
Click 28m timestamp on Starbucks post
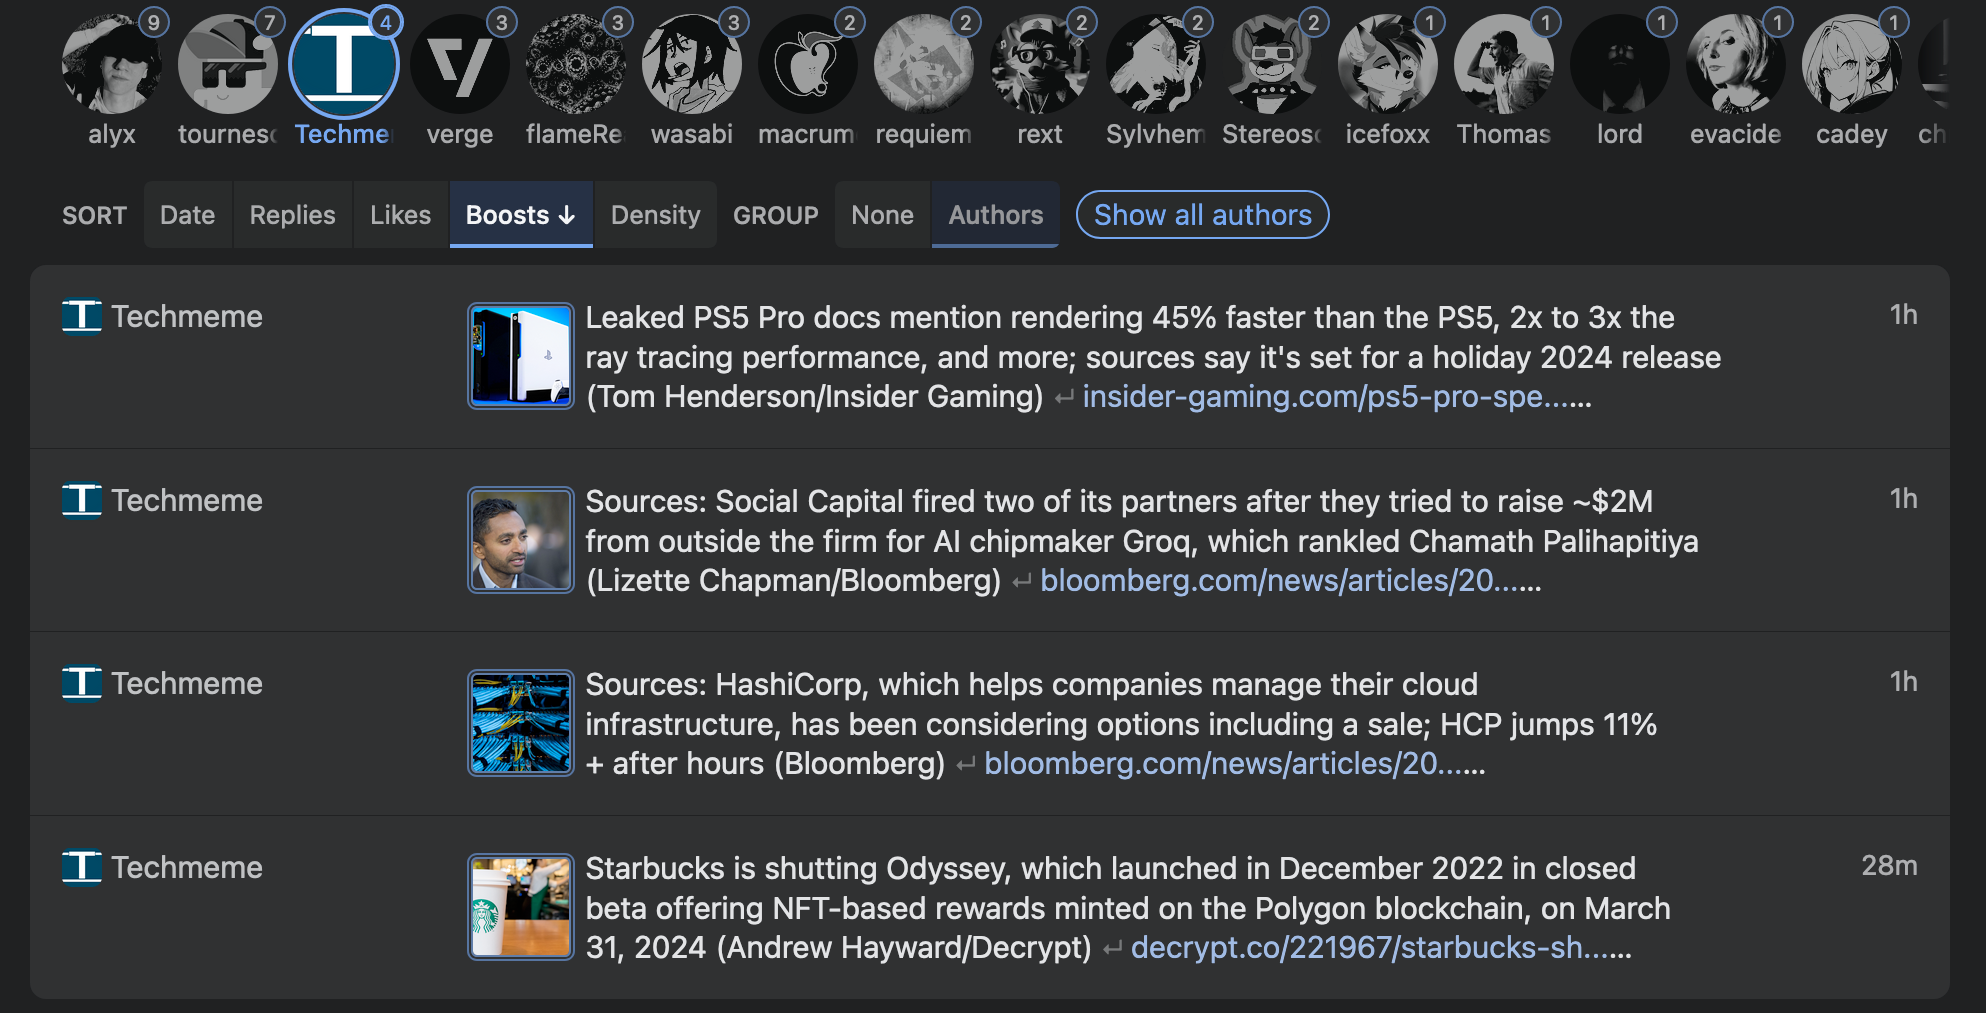(x=1889, y=866)
